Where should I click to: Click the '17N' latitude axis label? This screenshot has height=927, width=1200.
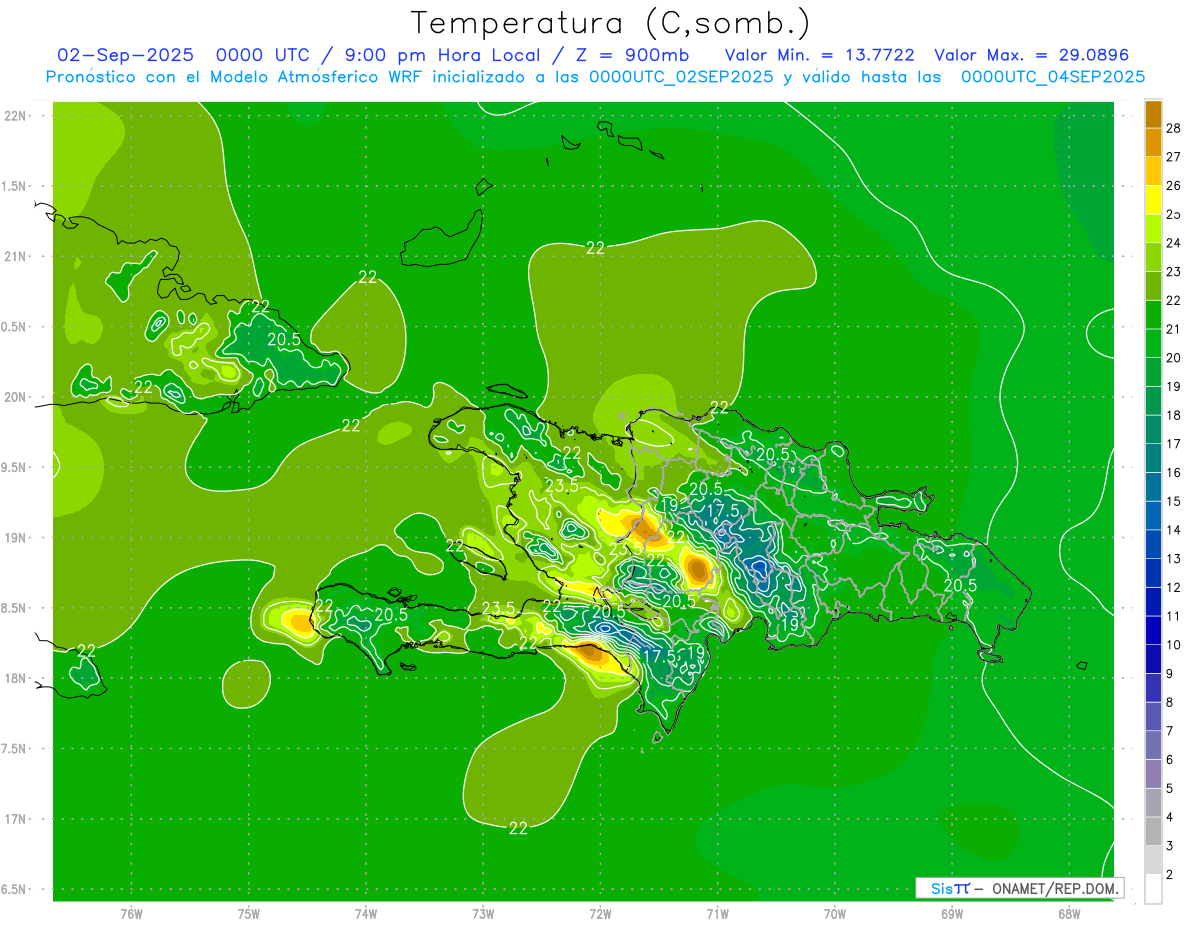click(16, 819)
